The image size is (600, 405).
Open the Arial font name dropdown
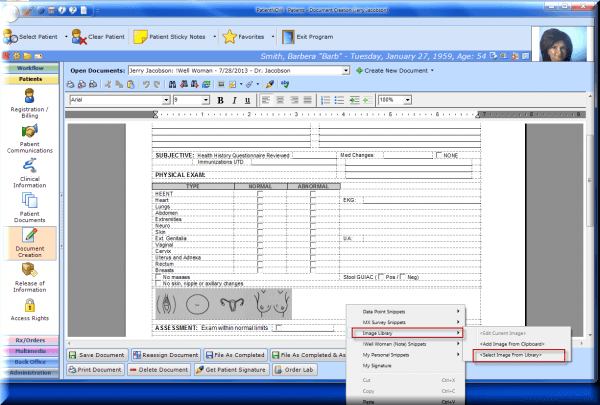164,101
